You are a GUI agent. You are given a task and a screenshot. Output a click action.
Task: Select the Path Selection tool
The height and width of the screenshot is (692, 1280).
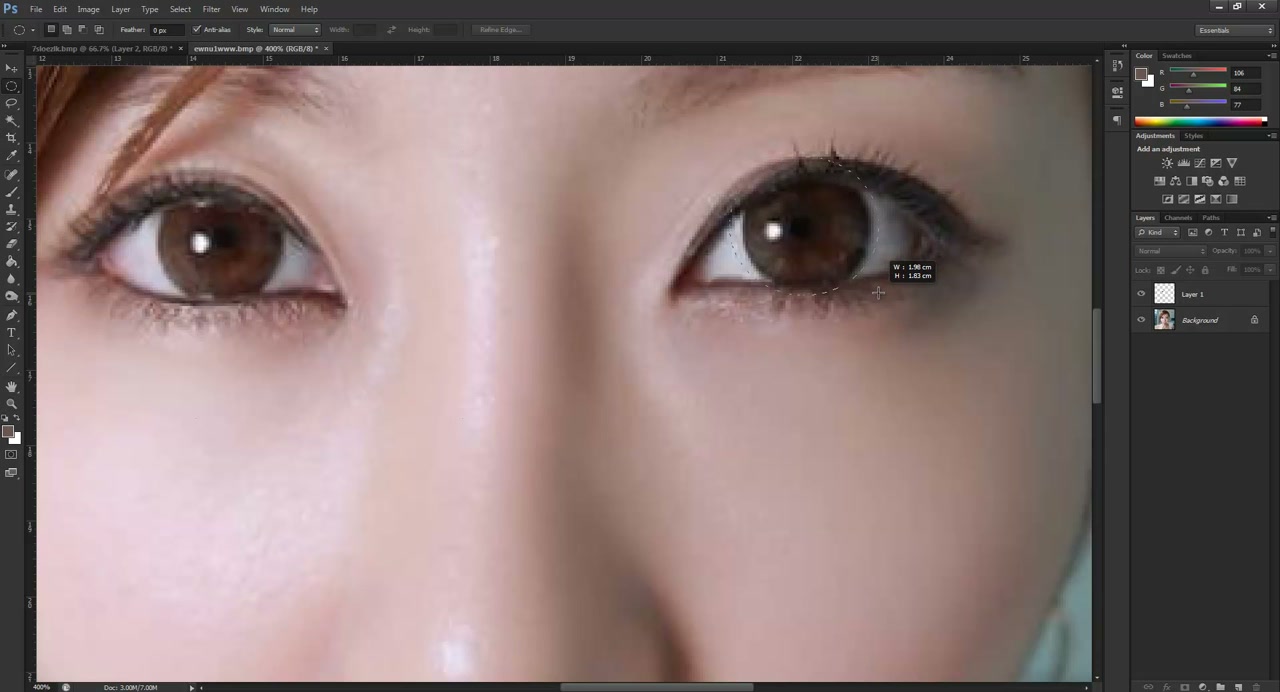pos(11,351)
